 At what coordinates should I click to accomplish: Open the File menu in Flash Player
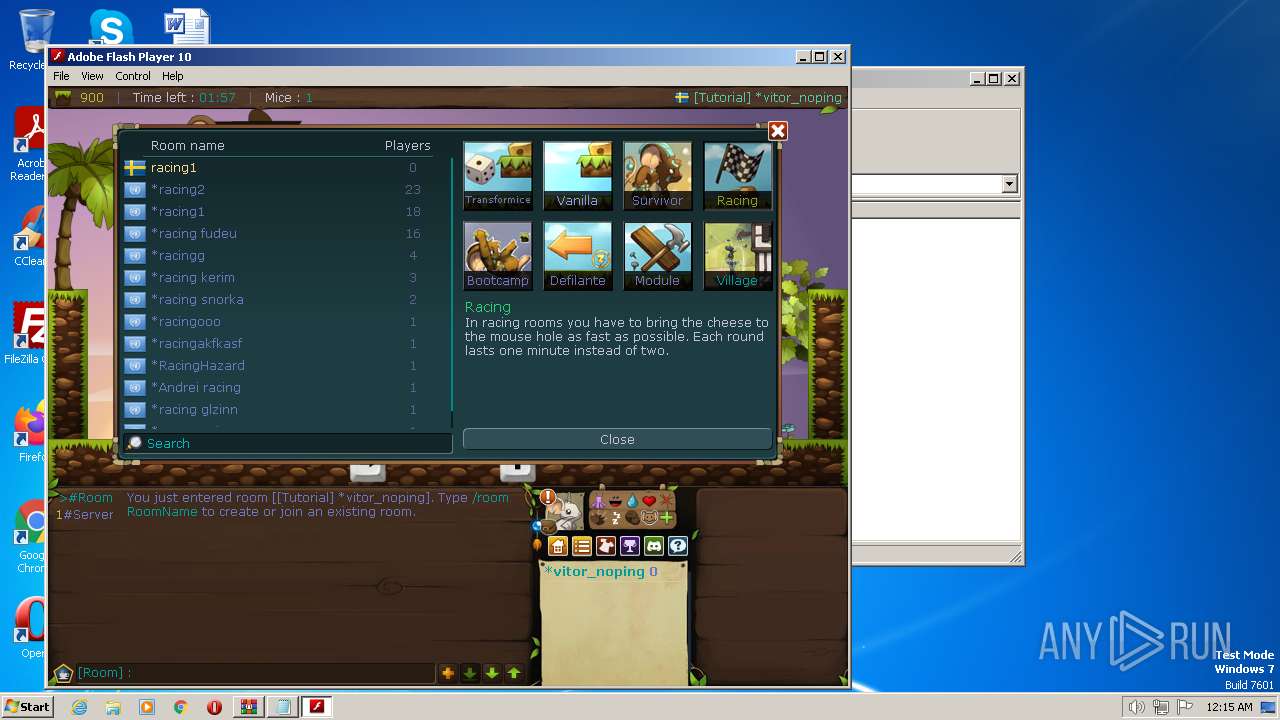pos(61,76)
